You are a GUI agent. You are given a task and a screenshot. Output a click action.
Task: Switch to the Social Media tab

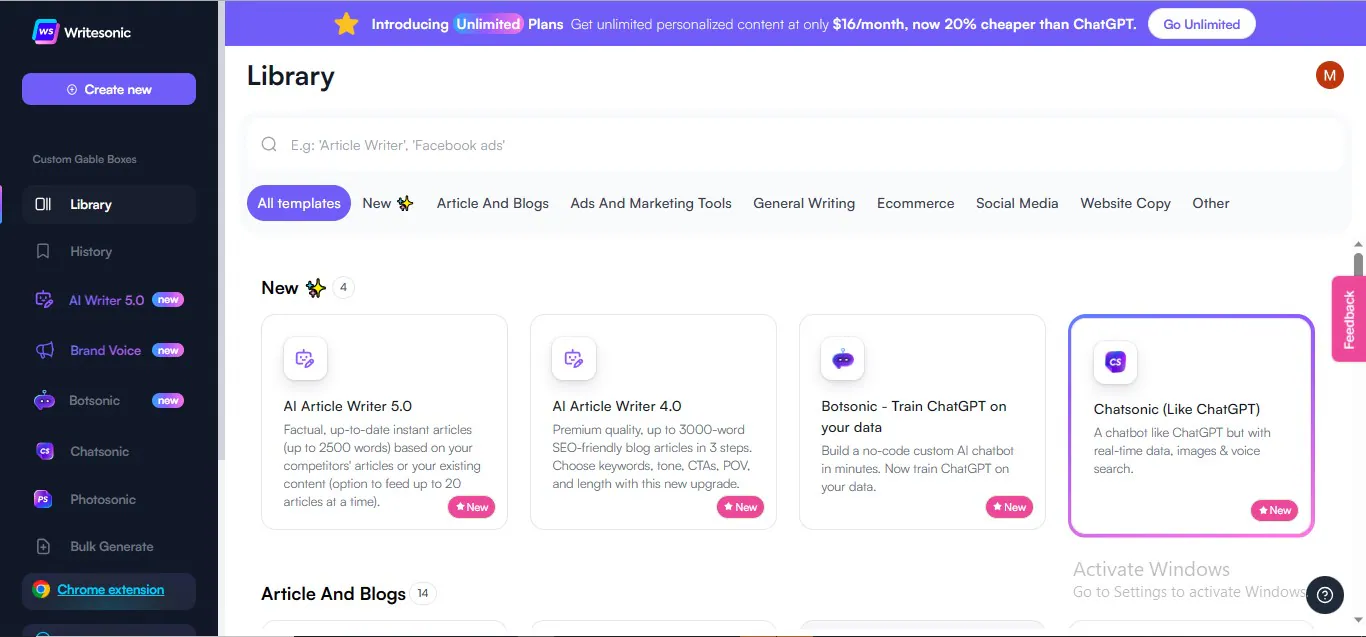1017,203
